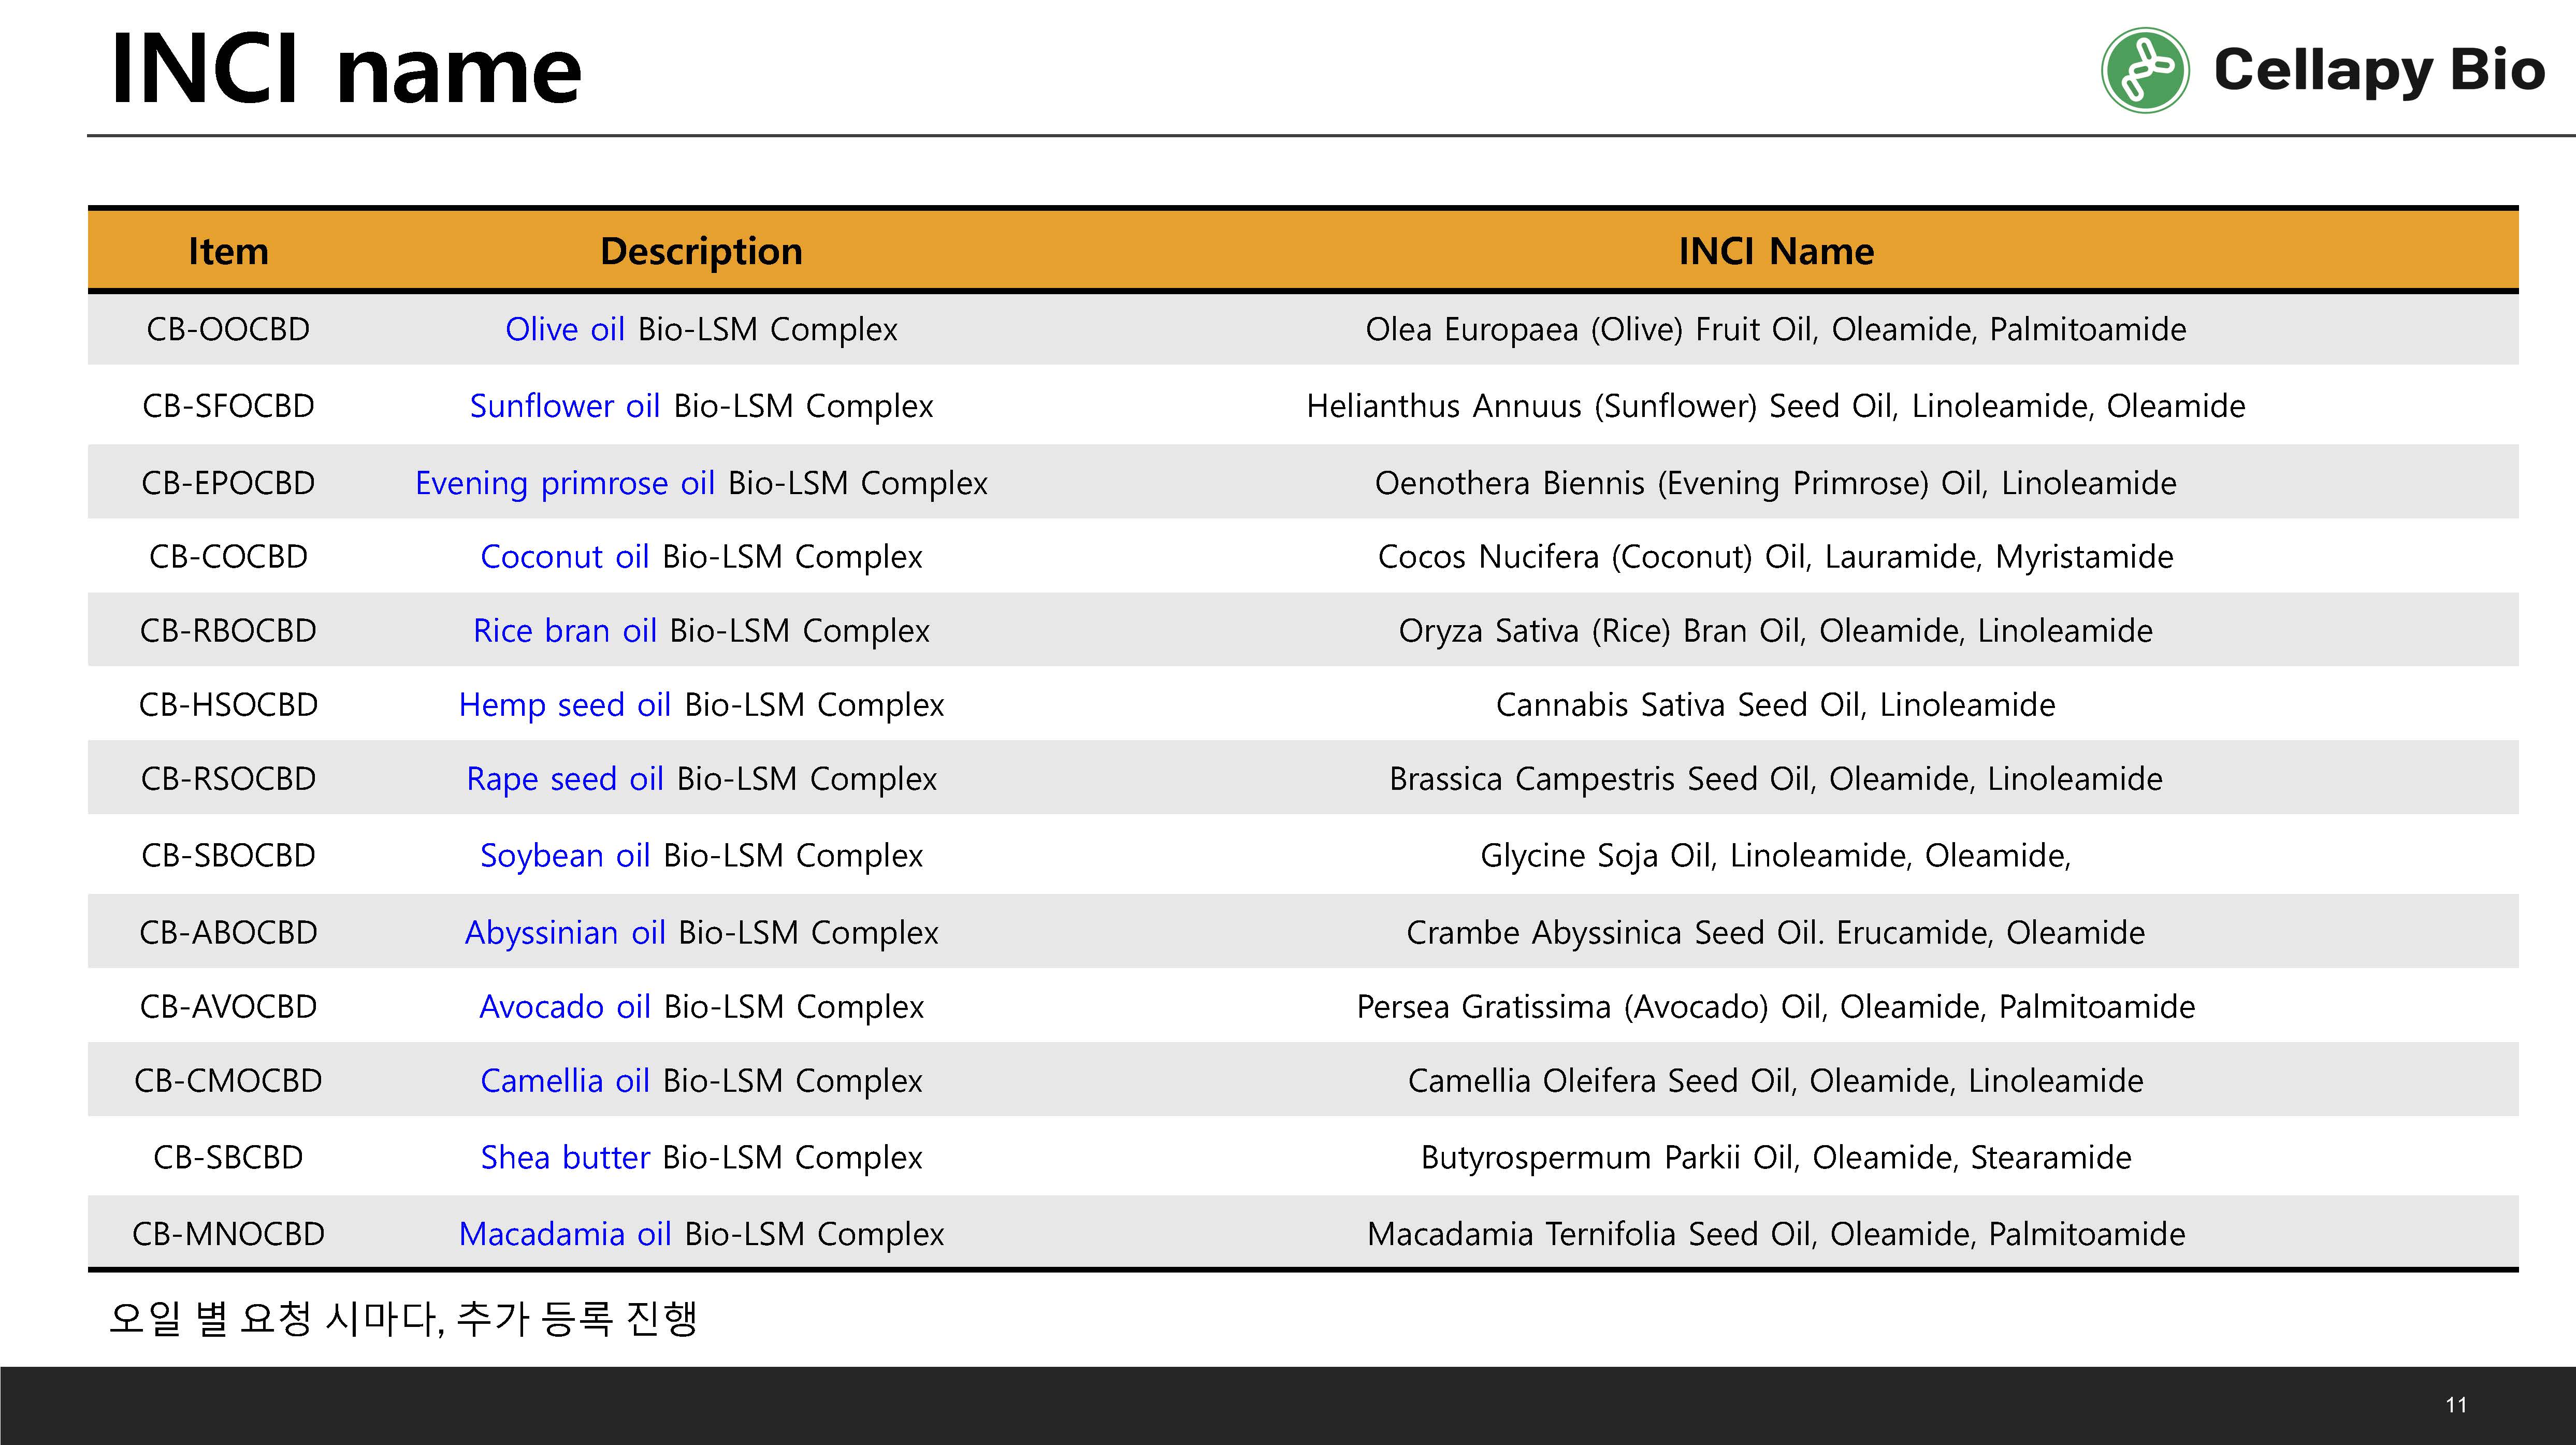Open the Abyssinian oil blue link
Image resolution: width=2576 pixels, height=1445 pixels.
565,932
